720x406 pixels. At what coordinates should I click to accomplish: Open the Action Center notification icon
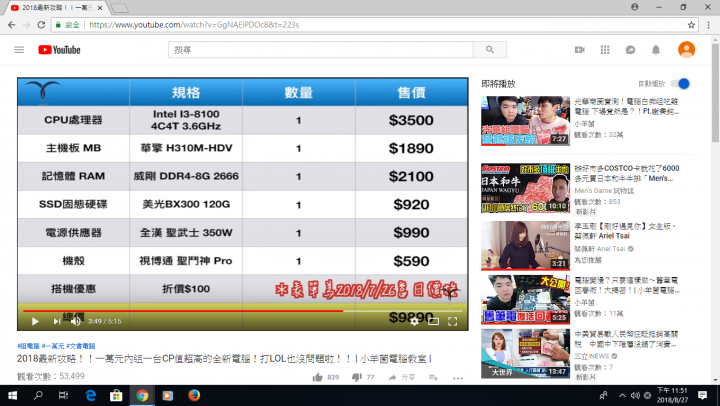[x=703, y=395]
